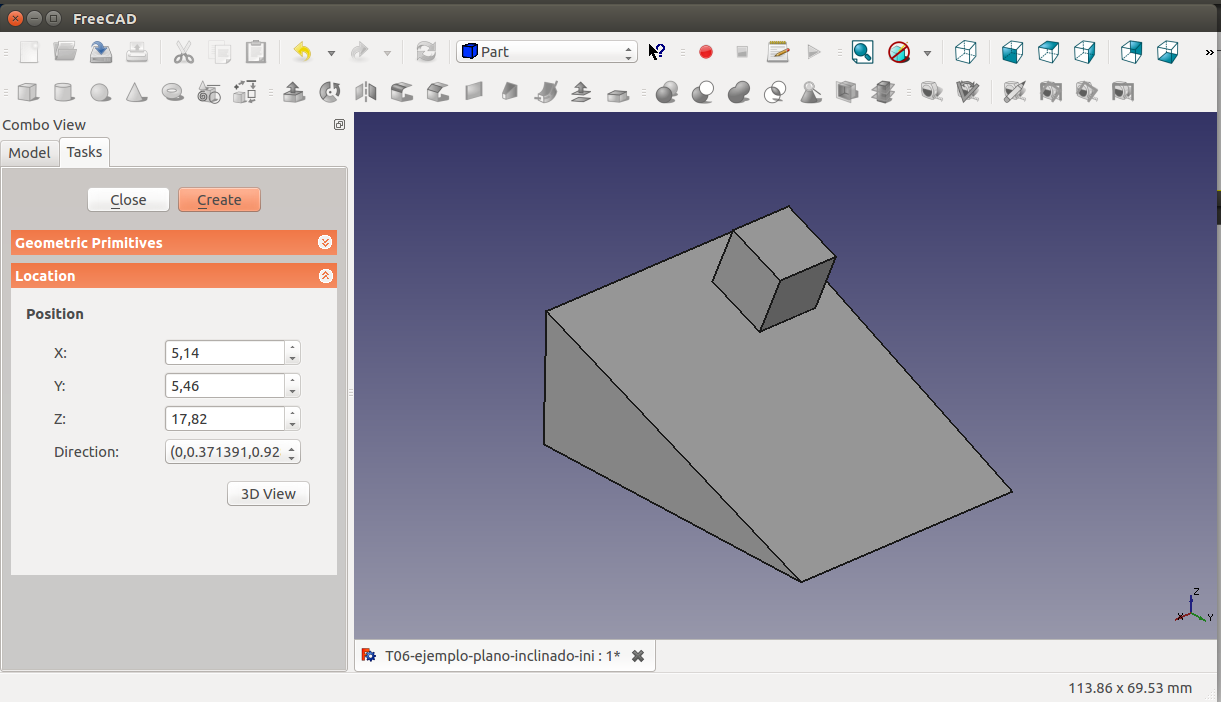1221x702 pixels.
Task: Add a Cone solid
Action: tap(136, 92)
